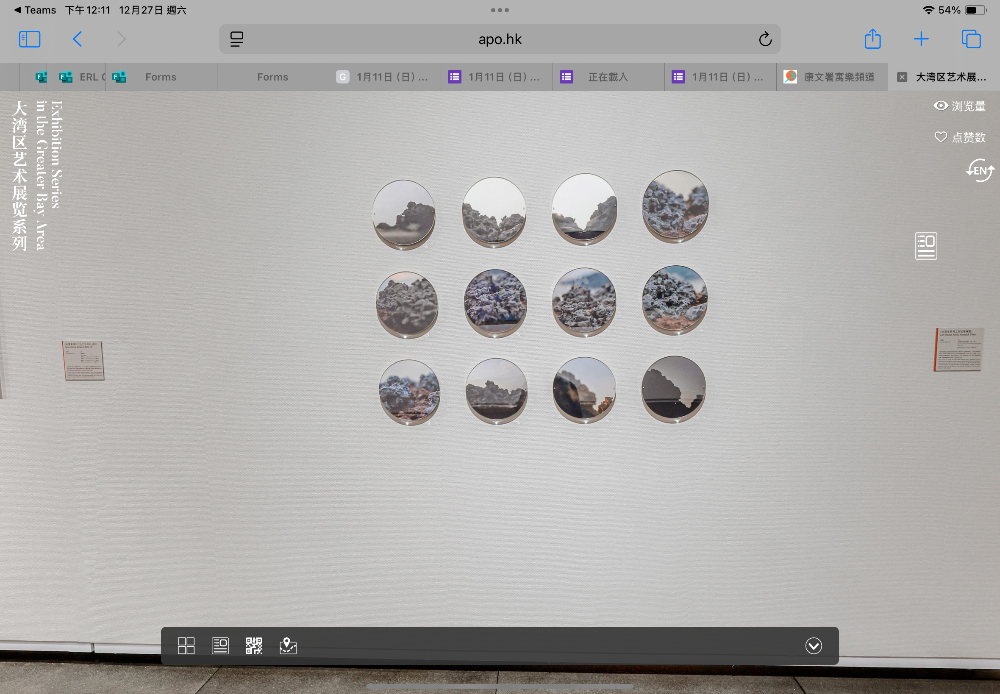1000x694 pixels.
Task: Click the exhibit info icon in bottom toolbar
Action: click(221, 646)
